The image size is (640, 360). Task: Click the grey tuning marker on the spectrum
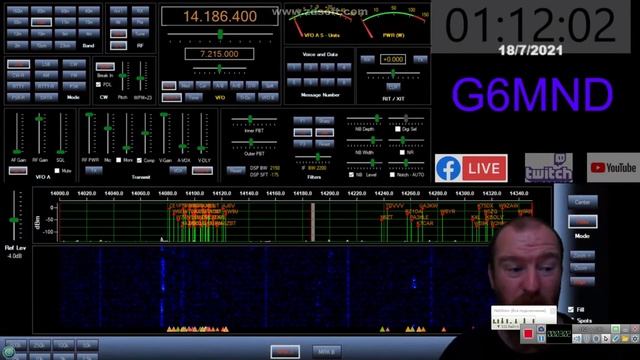[313, 222]
